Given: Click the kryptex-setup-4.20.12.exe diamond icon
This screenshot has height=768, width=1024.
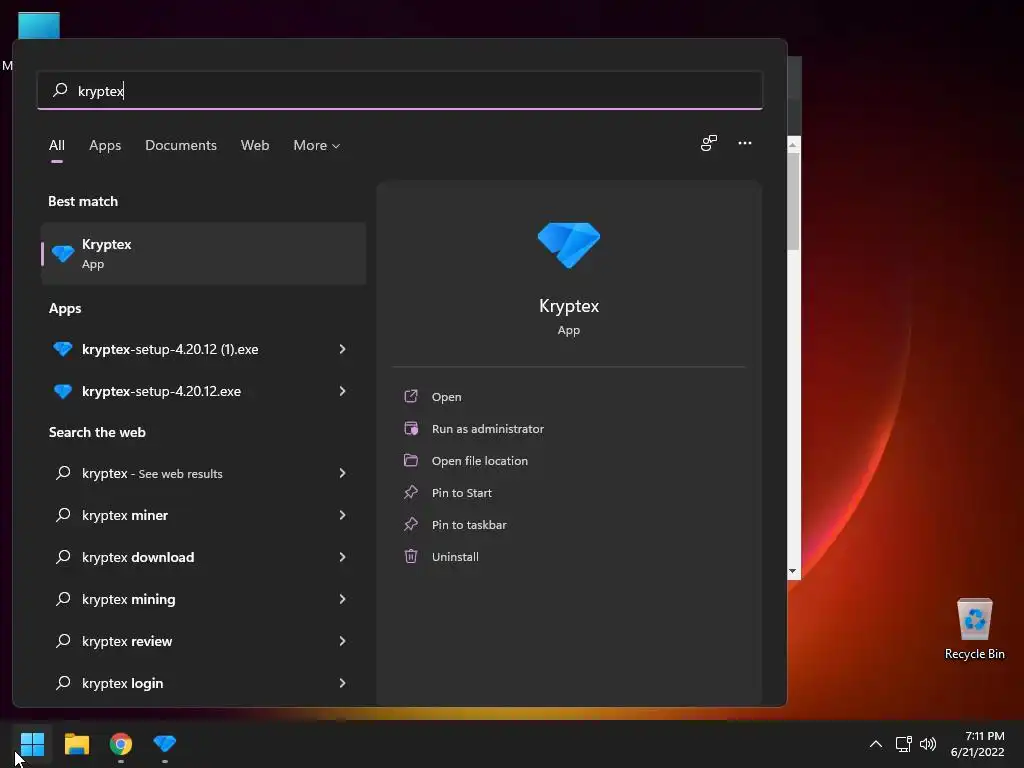Looking at the screenshot, I should point(63,391).
